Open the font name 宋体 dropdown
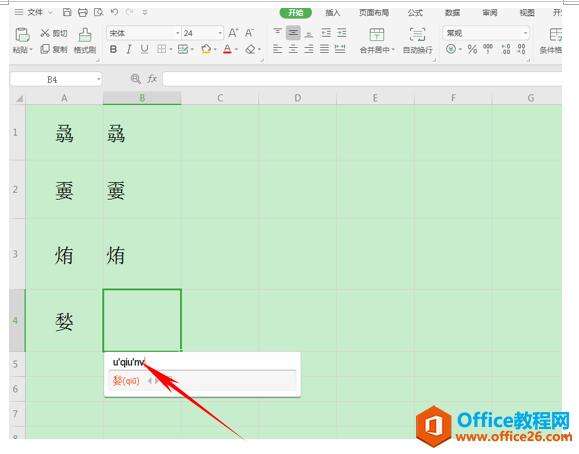The image size is (579, 454). [178, 33]
